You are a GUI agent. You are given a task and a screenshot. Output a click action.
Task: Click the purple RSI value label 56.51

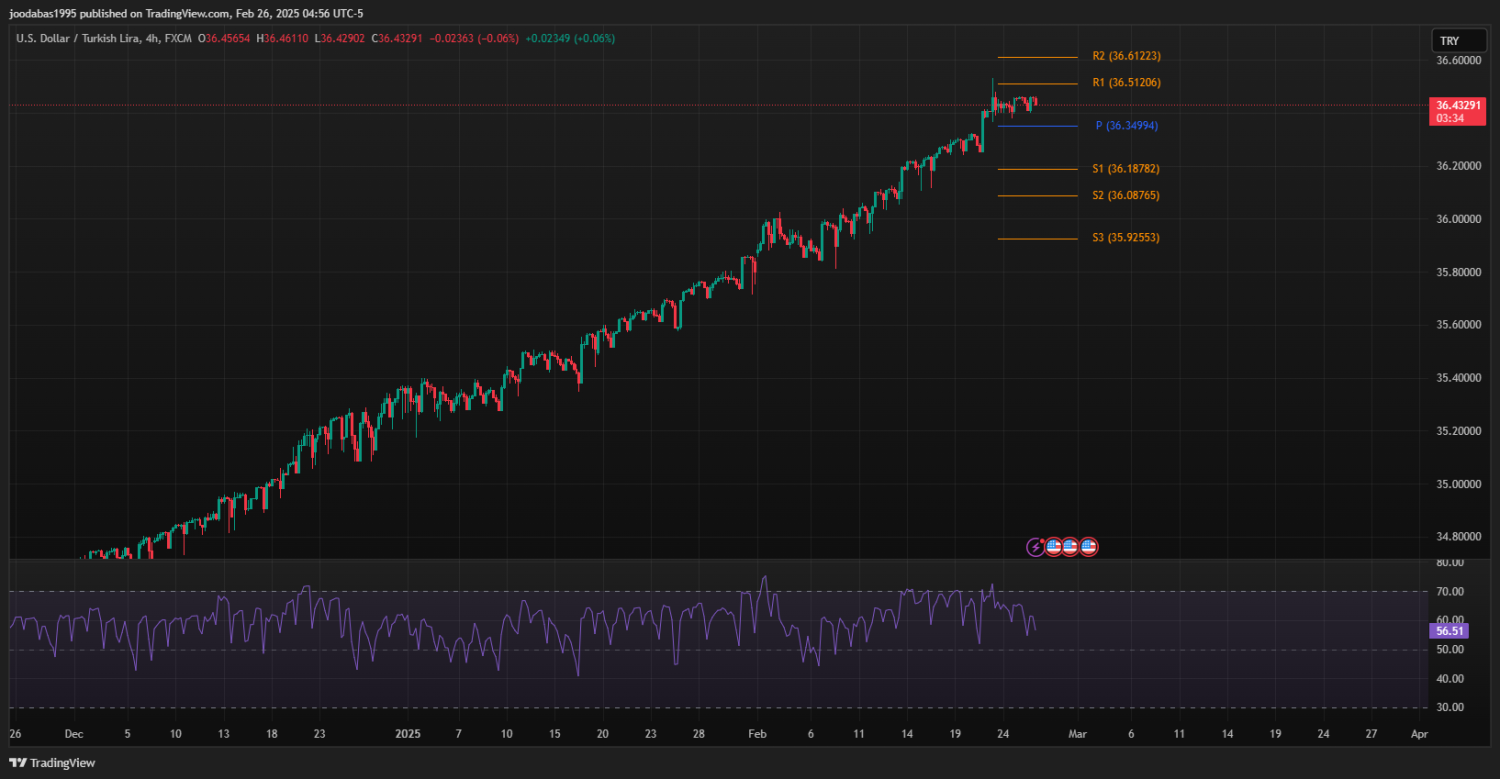click(x=1449, y=631)
